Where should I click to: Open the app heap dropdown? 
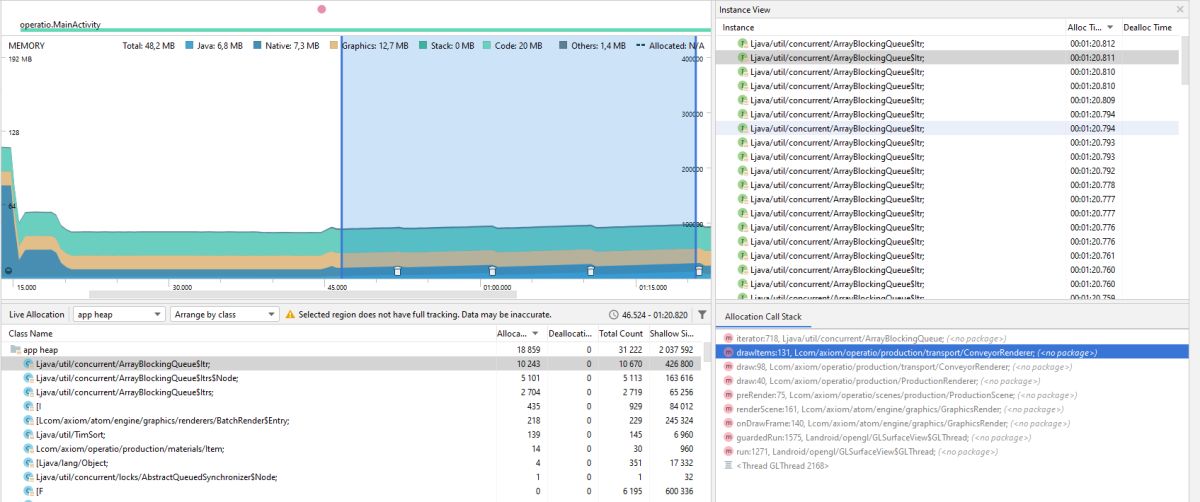tap(119, 314)
